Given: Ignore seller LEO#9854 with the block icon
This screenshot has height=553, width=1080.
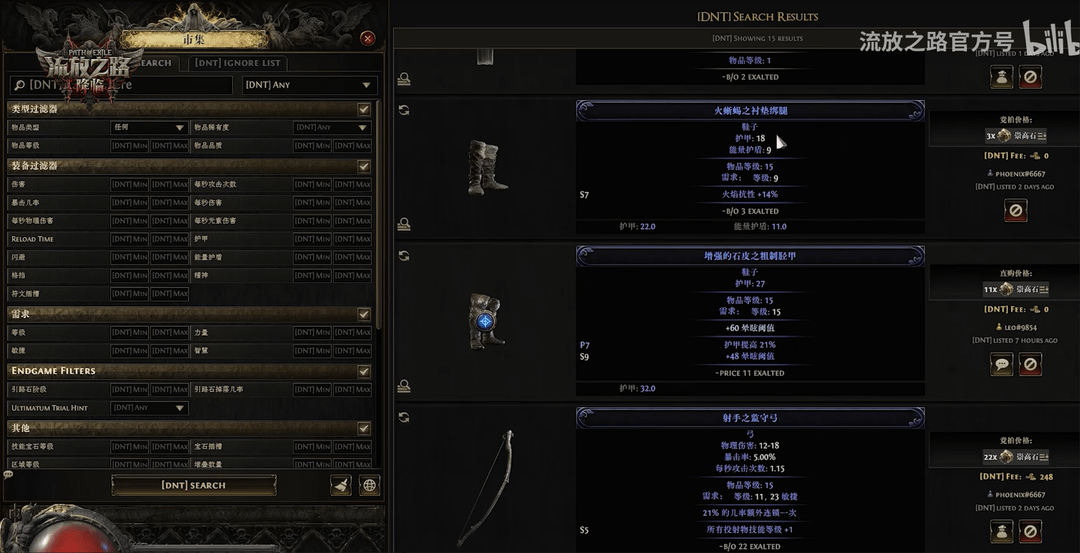Looking at the screenshot, I should (1030, 364).
